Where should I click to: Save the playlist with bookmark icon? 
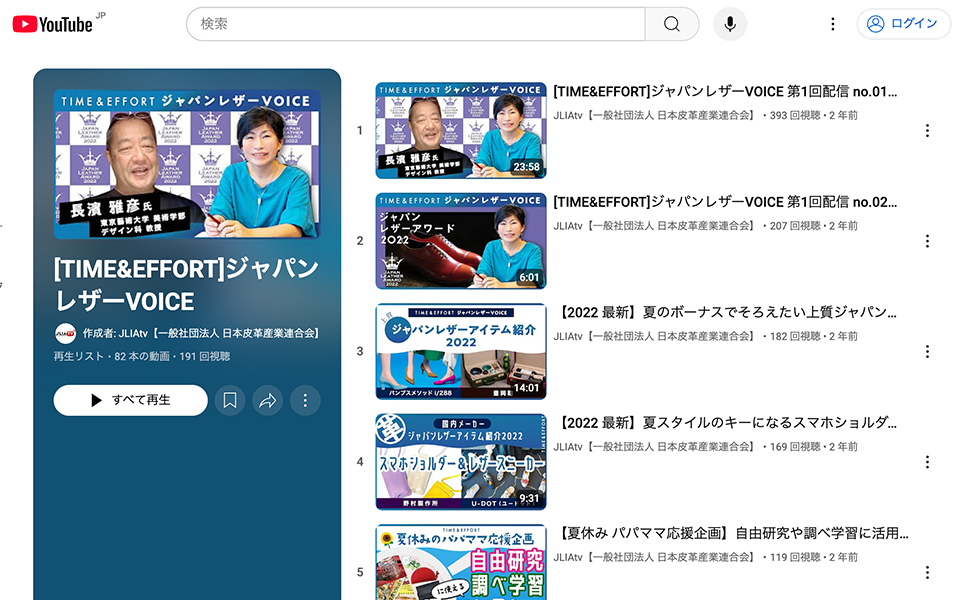pos(230,400)
